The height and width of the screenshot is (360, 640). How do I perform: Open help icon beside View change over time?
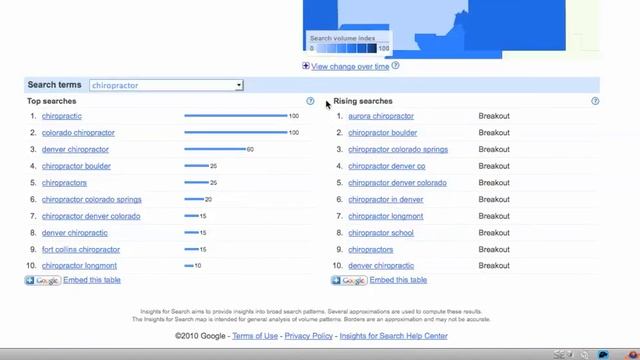click(396, 65)
